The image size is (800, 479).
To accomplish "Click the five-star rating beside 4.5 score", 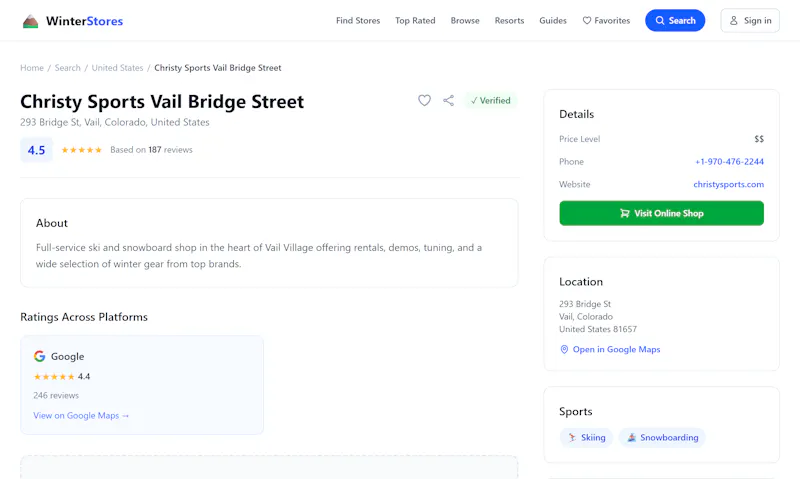I will tap(82, 150).
